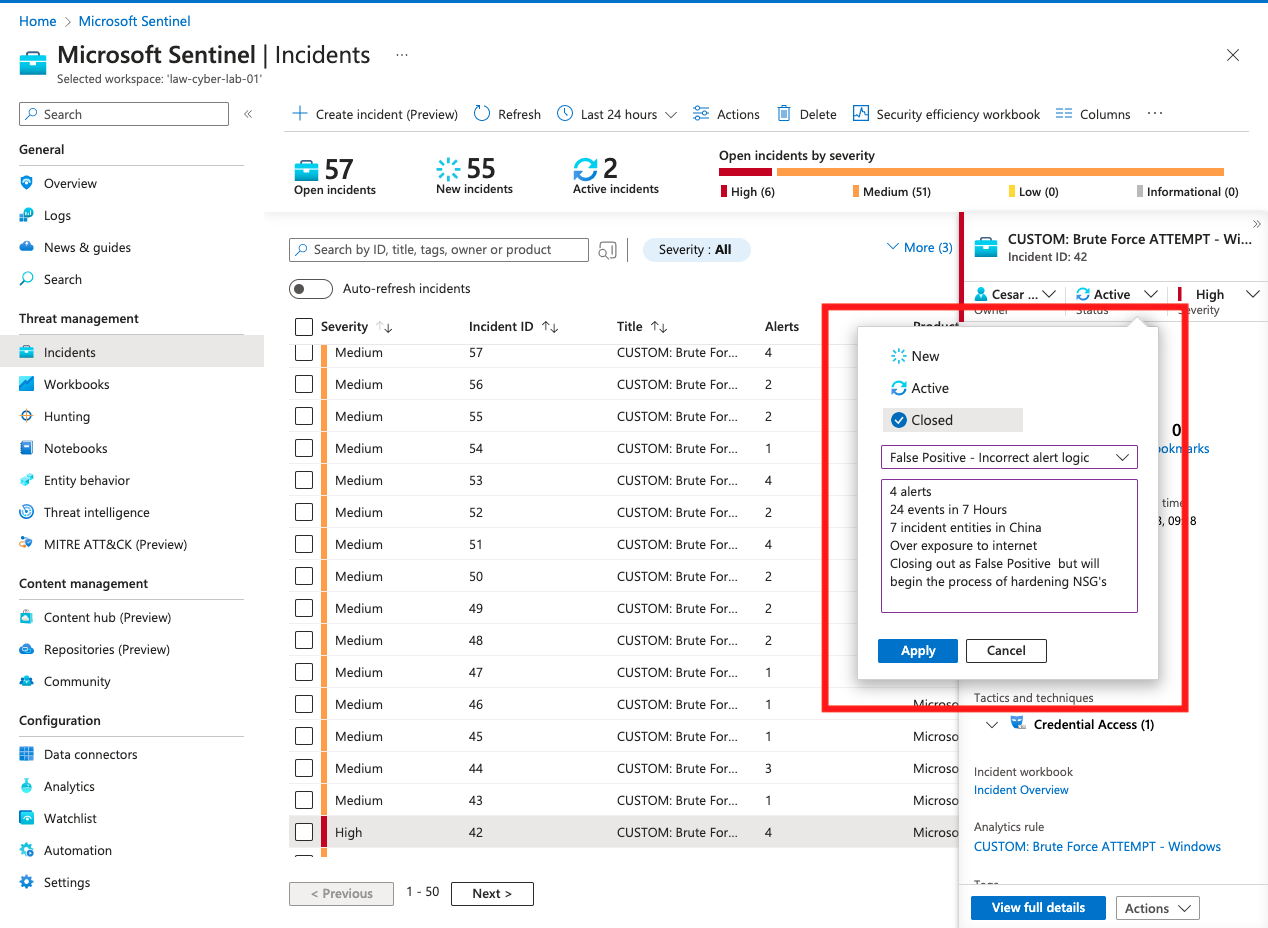Select Active status option in the popup
Viewport: 1268px width, 928px height.
click(x=920, y=388)
